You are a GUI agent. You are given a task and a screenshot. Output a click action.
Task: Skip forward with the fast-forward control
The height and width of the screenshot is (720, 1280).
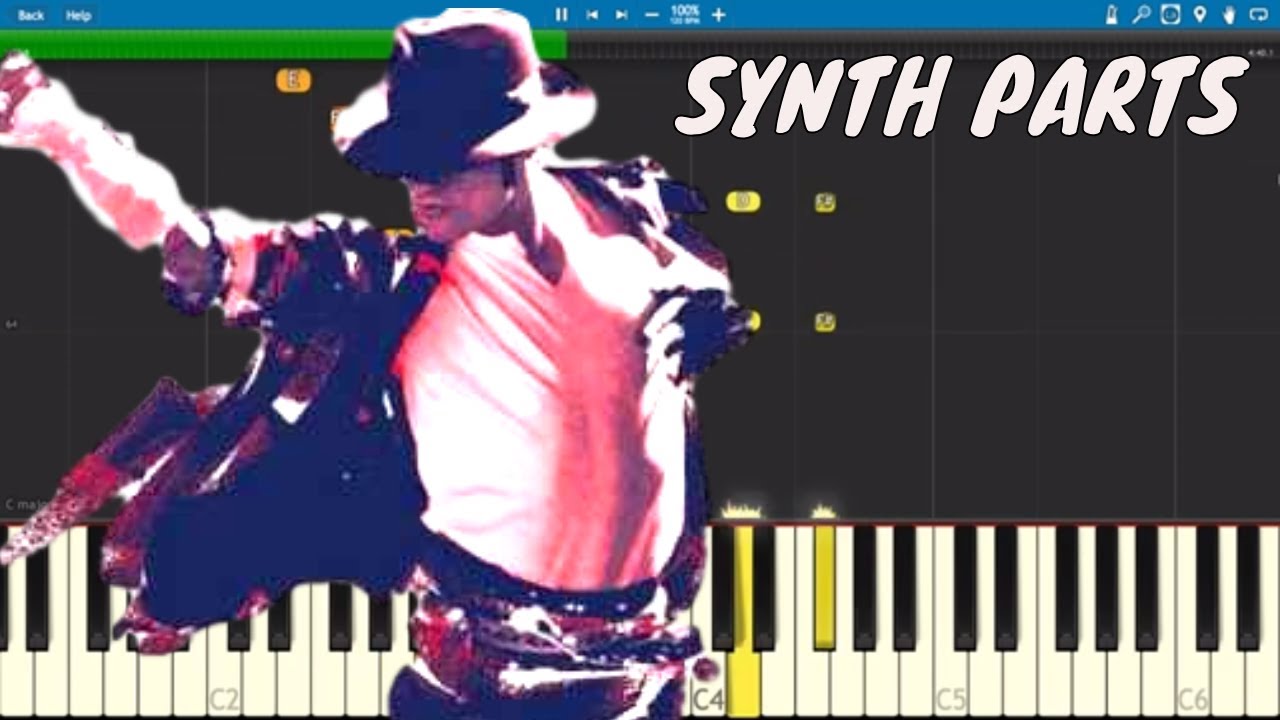tap(622, 14)
